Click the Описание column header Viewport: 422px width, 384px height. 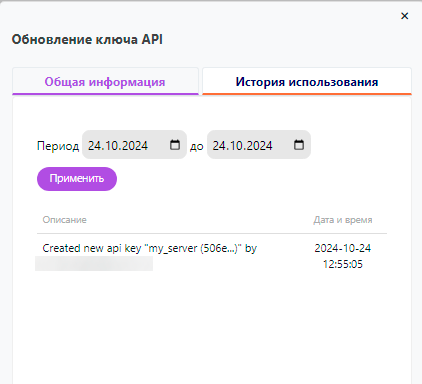[x=65, y=220]
